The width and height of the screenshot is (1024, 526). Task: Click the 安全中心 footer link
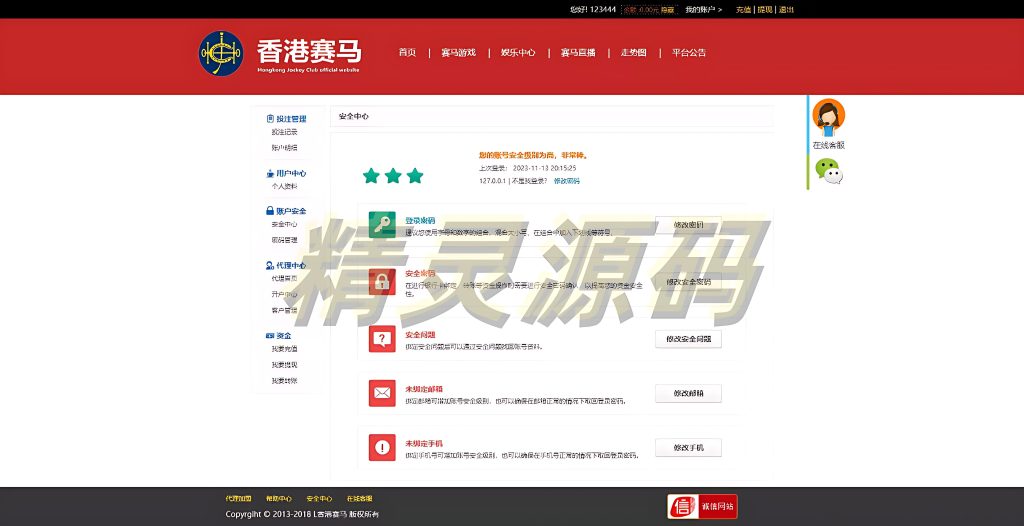[x=319, y=499]
